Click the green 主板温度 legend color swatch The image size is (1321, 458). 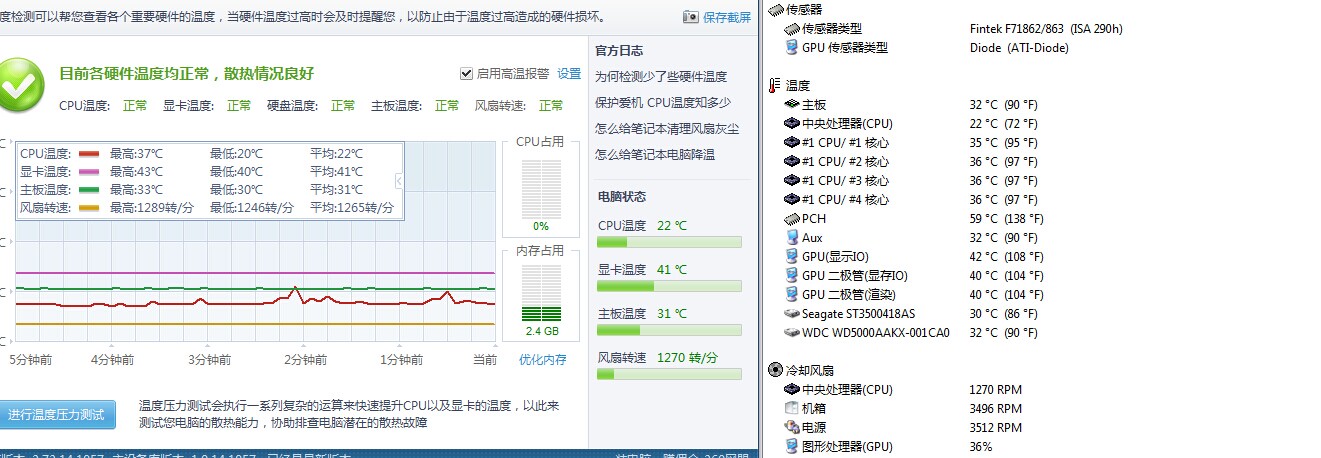coord(88,190)
